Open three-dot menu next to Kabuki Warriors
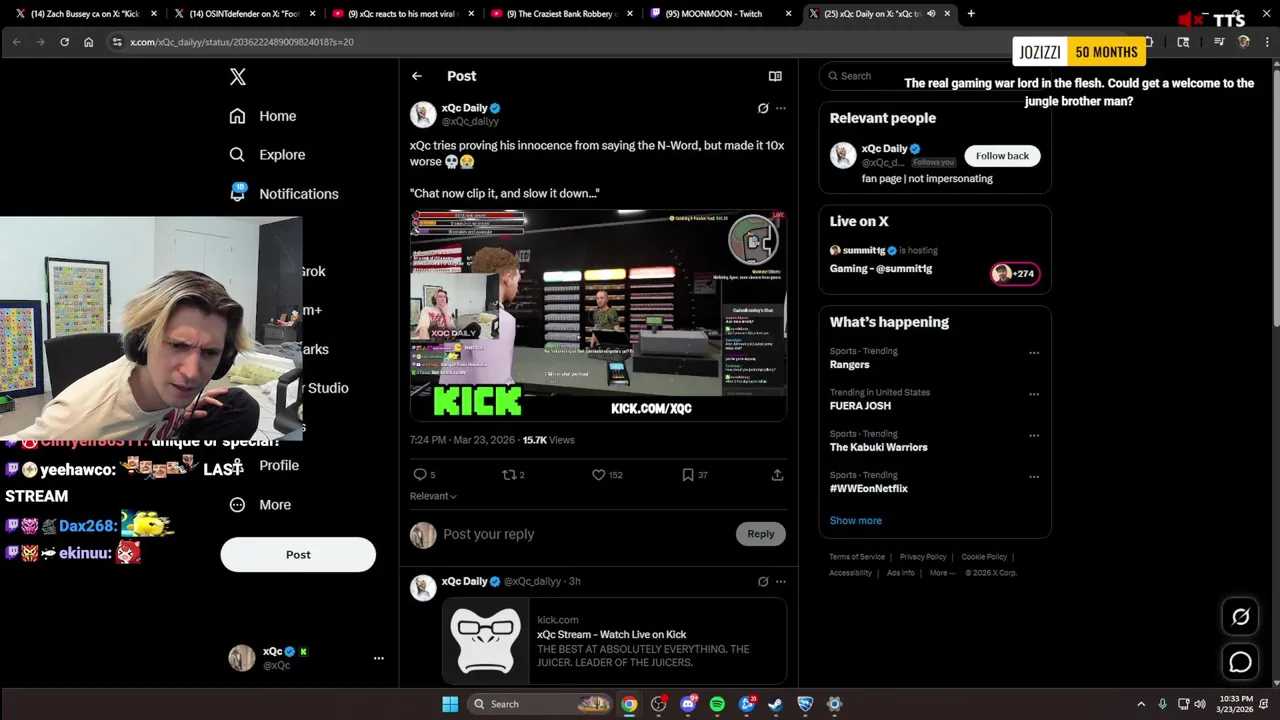The image size is (1280, 720). (1034, 436)
